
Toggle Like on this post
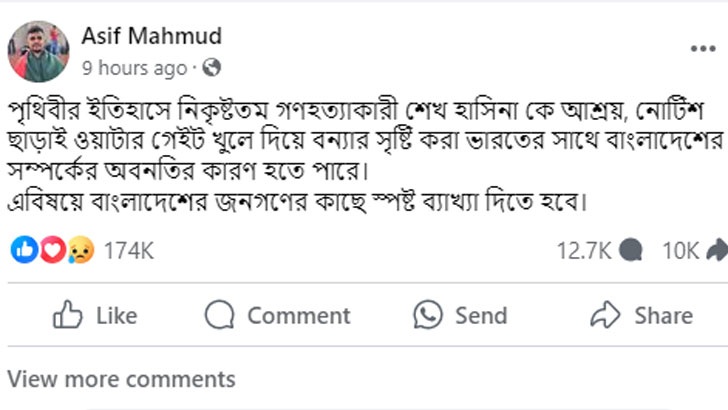94,316
